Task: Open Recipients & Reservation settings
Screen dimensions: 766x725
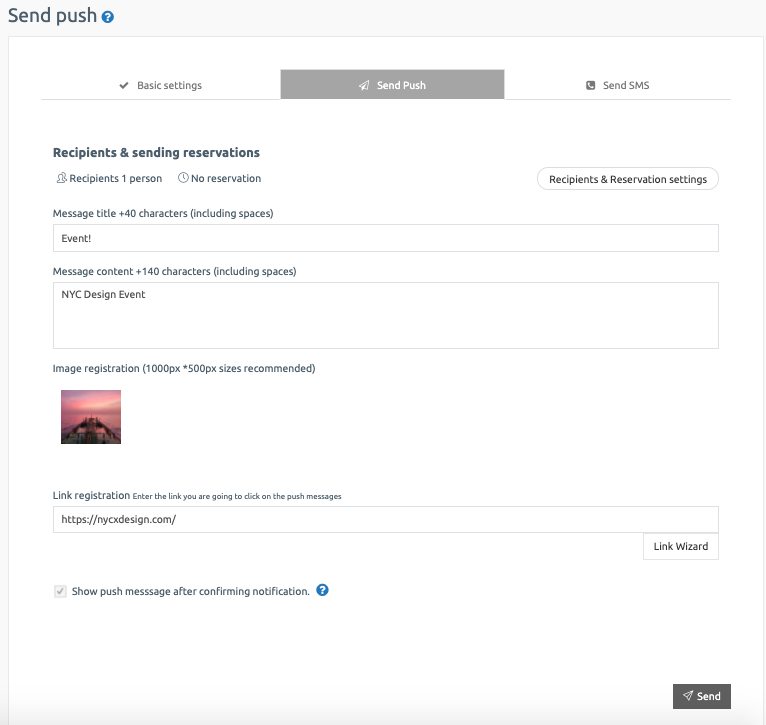Action: (627, 180)
